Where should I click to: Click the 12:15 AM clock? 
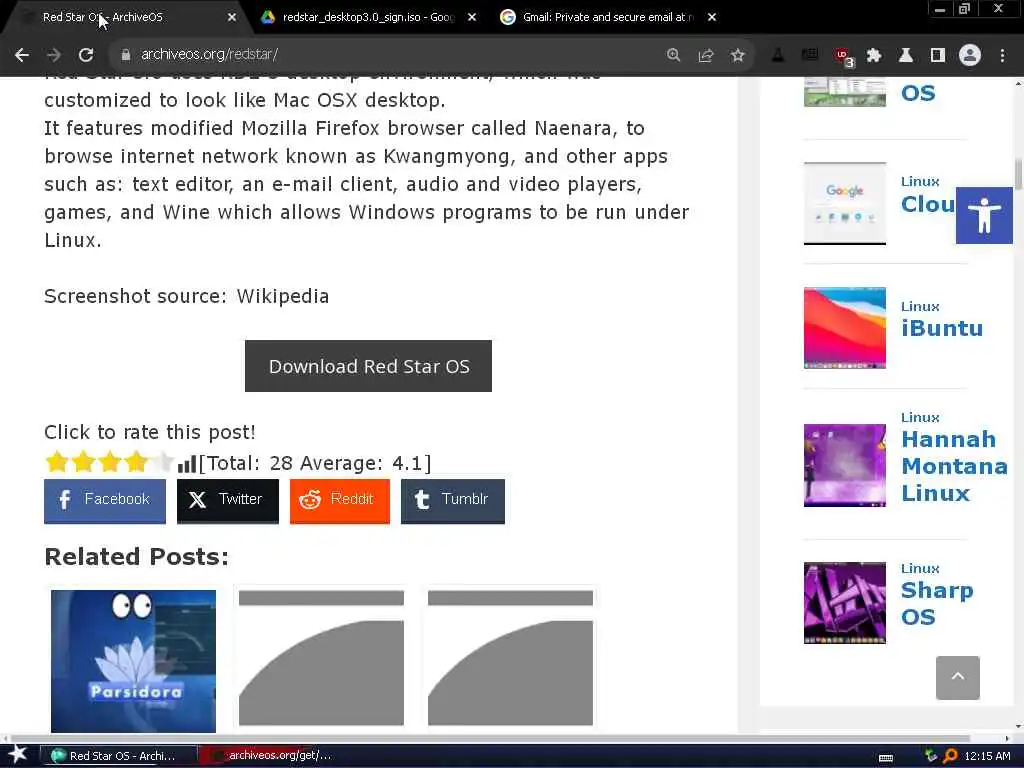tap(987, 756)
